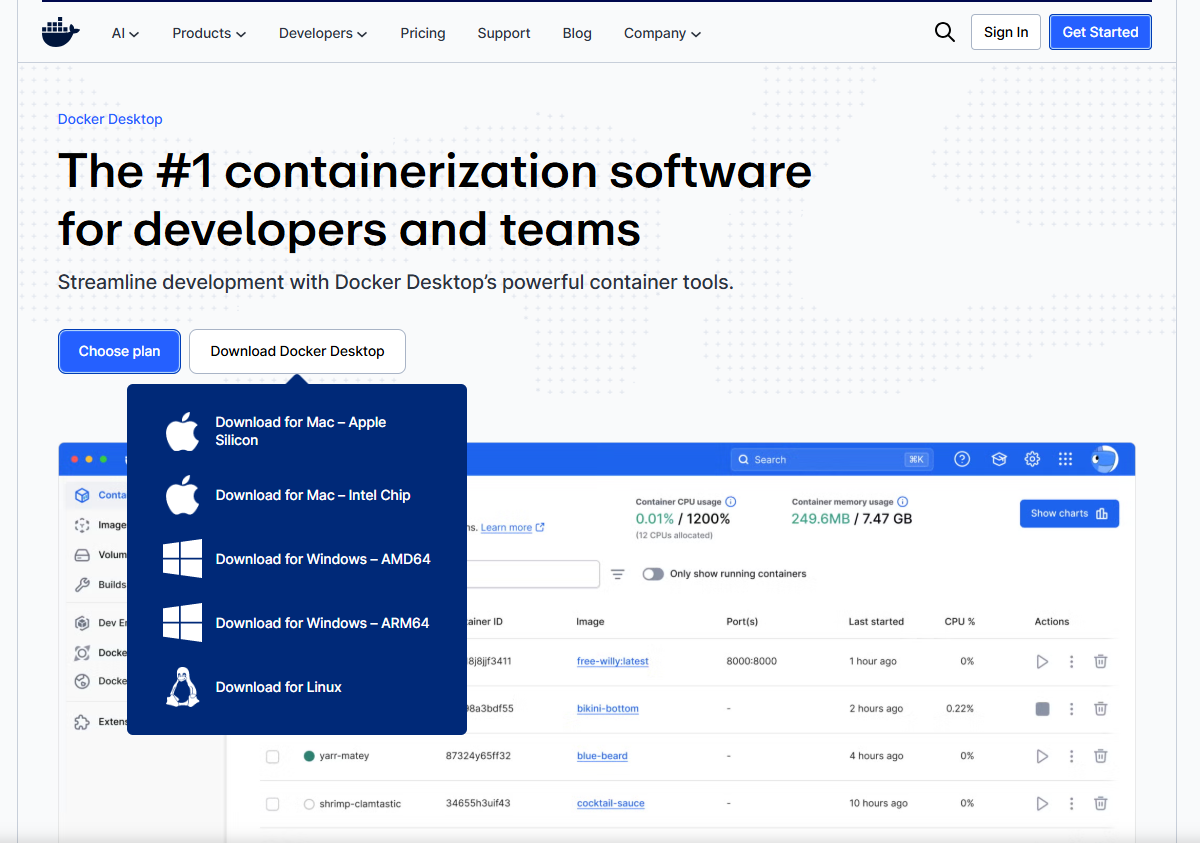1200x852 pixels.
Task: Start the free-willy:latest container with play icon
Action: pyautogui.click(x=1042, y=661)
